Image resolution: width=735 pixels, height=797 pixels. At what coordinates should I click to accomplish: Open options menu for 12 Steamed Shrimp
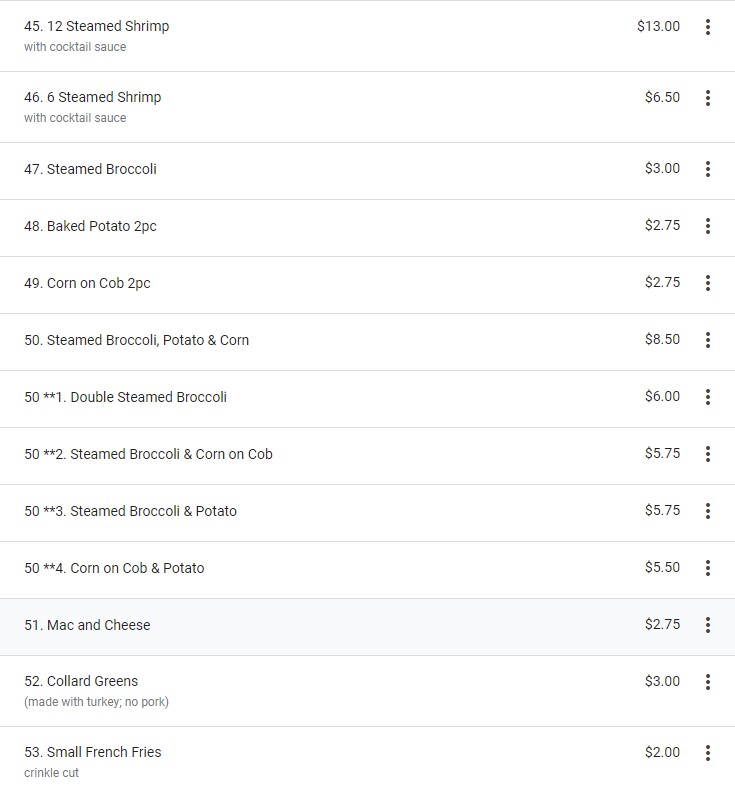click(708, 27)
